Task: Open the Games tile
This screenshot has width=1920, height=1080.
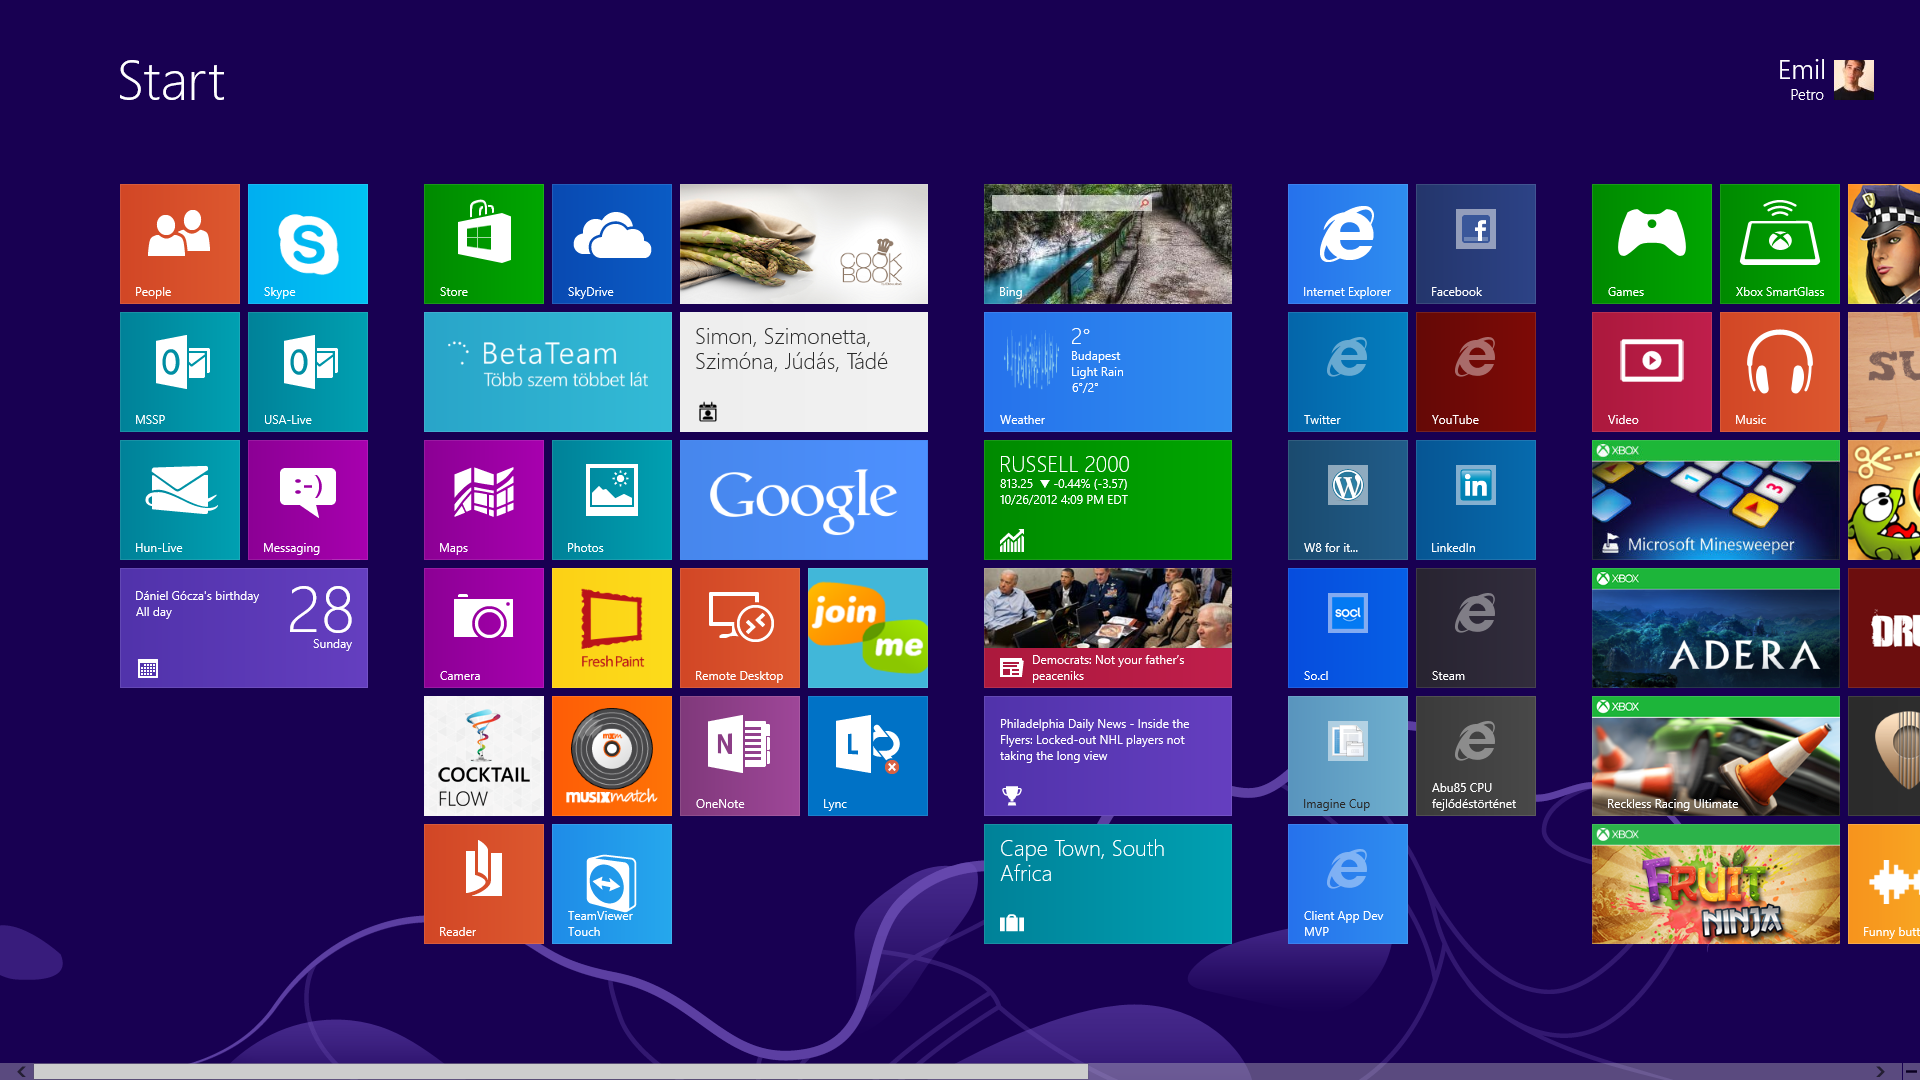Action: [x=1652, y=244]
